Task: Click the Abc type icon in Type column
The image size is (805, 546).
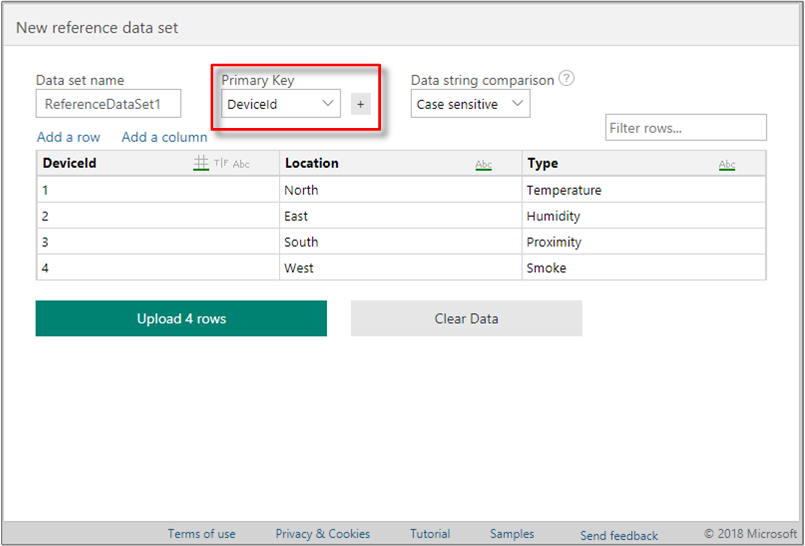Action: point(727,164)
